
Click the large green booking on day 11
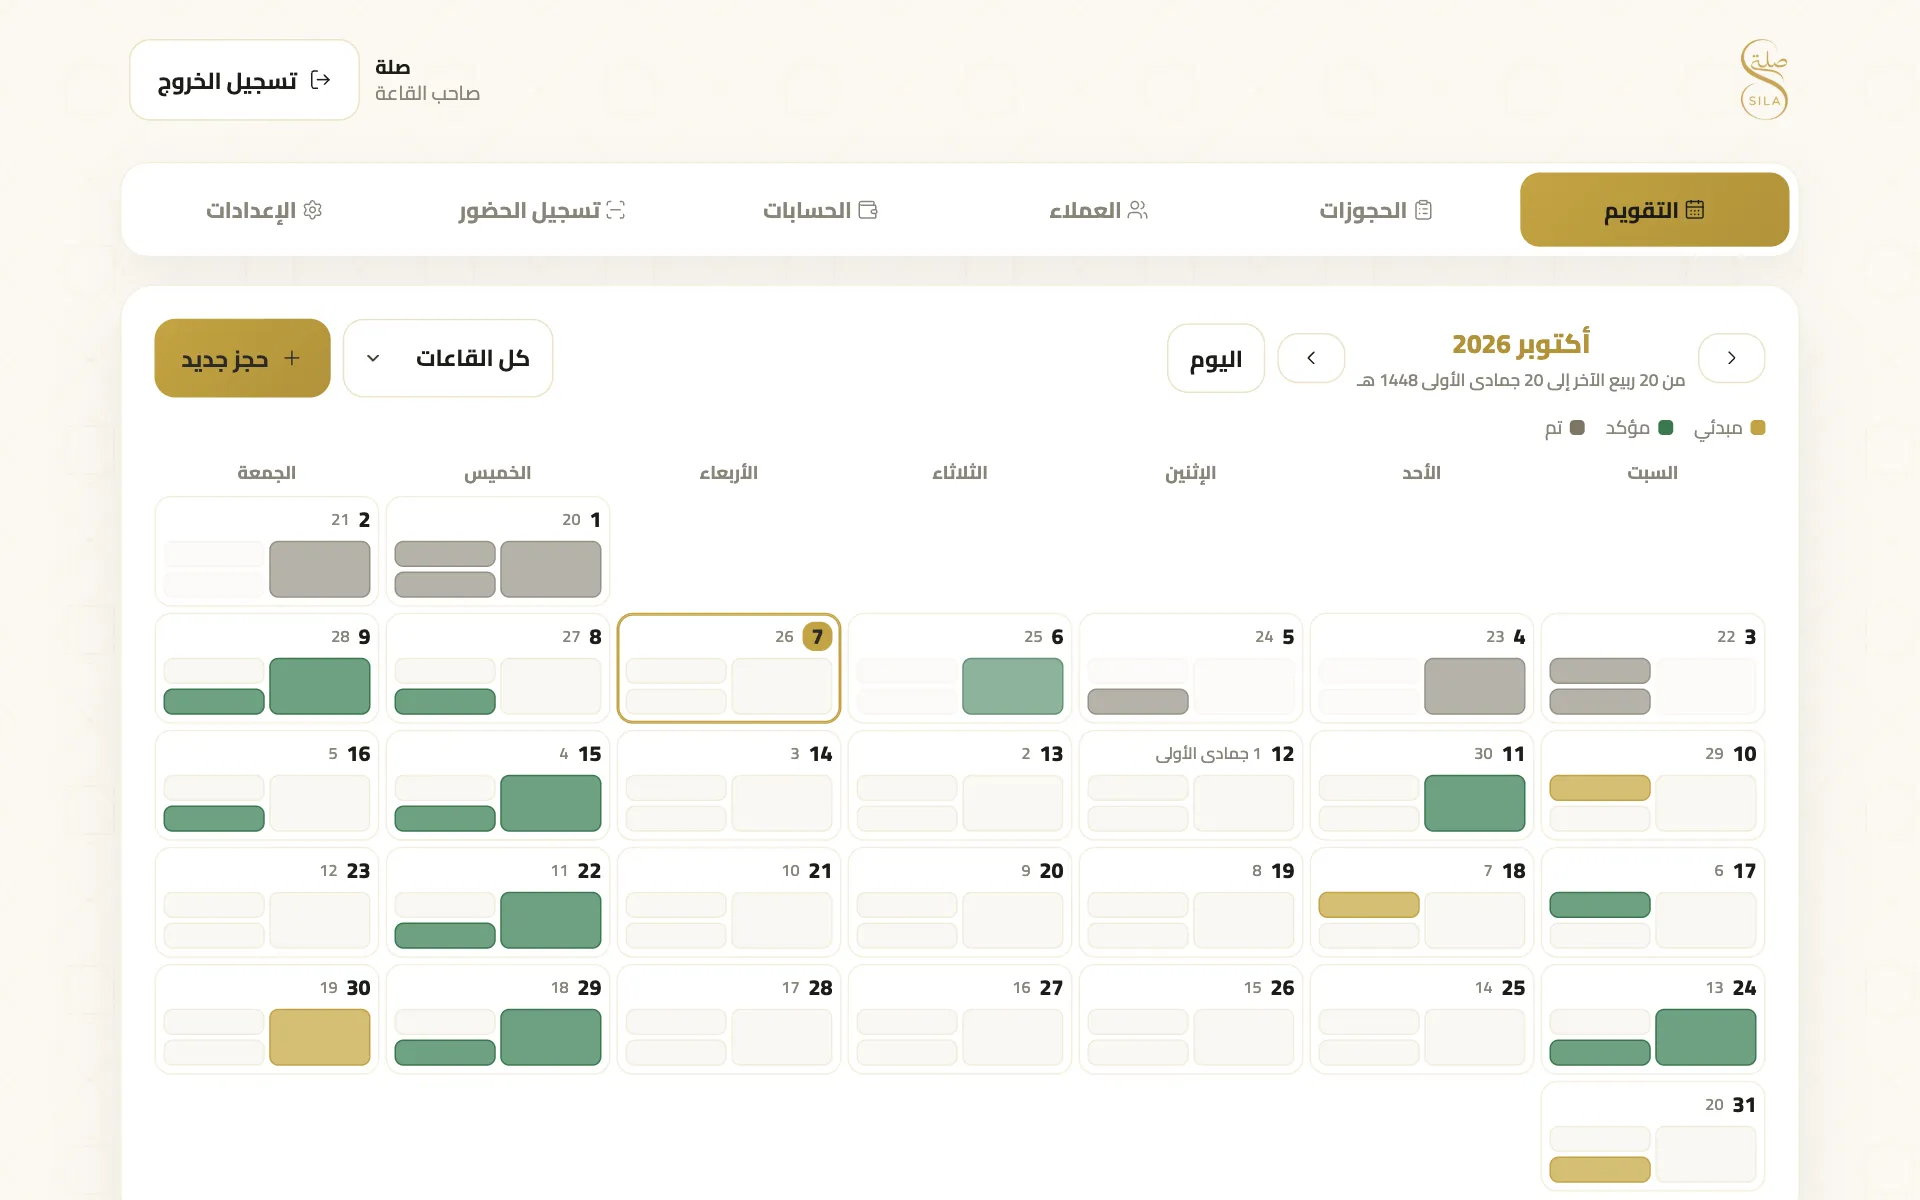pyautogui.click(x=1475, y=803)
